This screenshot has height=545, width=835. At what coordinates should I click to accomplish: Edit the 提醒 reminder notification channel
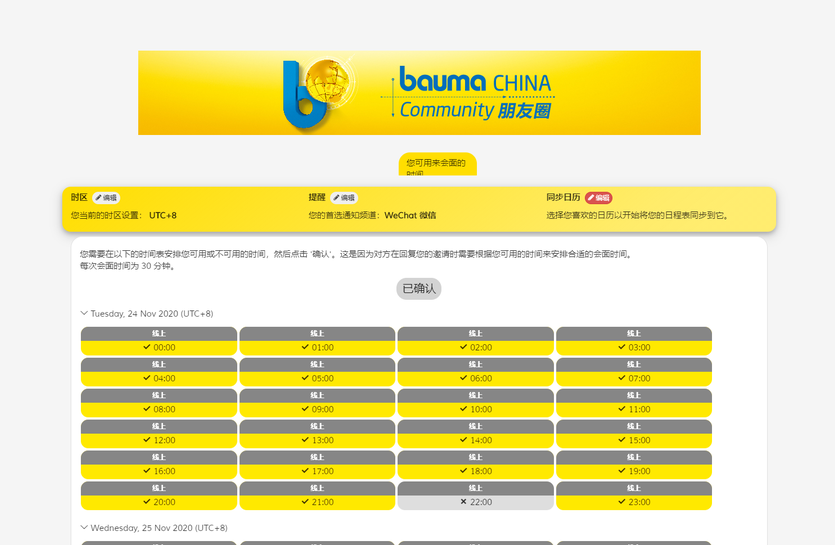click(x=344, y=198)
